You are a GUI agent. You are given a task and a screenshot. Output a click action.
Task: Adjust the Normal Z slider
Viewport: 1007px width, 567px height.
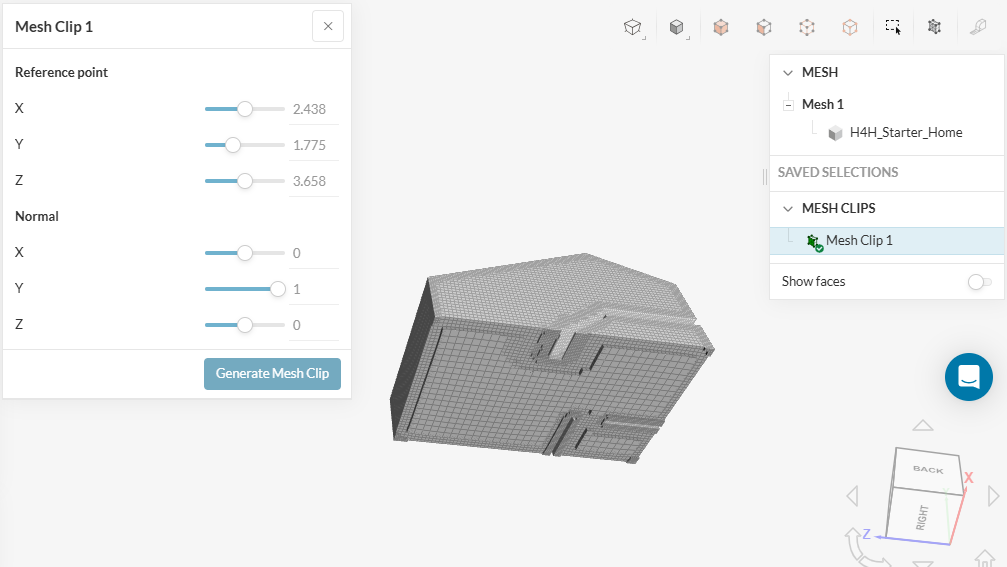tap(245, 325)
